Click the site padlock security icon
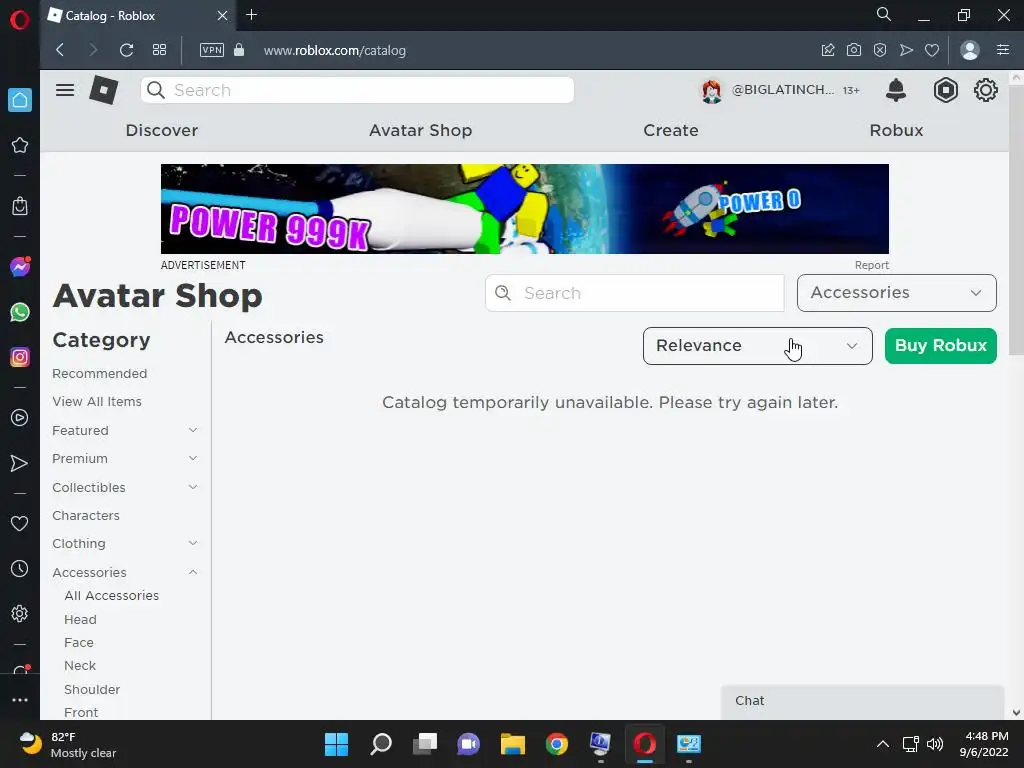This screenshot has height=768, width=1024. [x=239, y=50]
